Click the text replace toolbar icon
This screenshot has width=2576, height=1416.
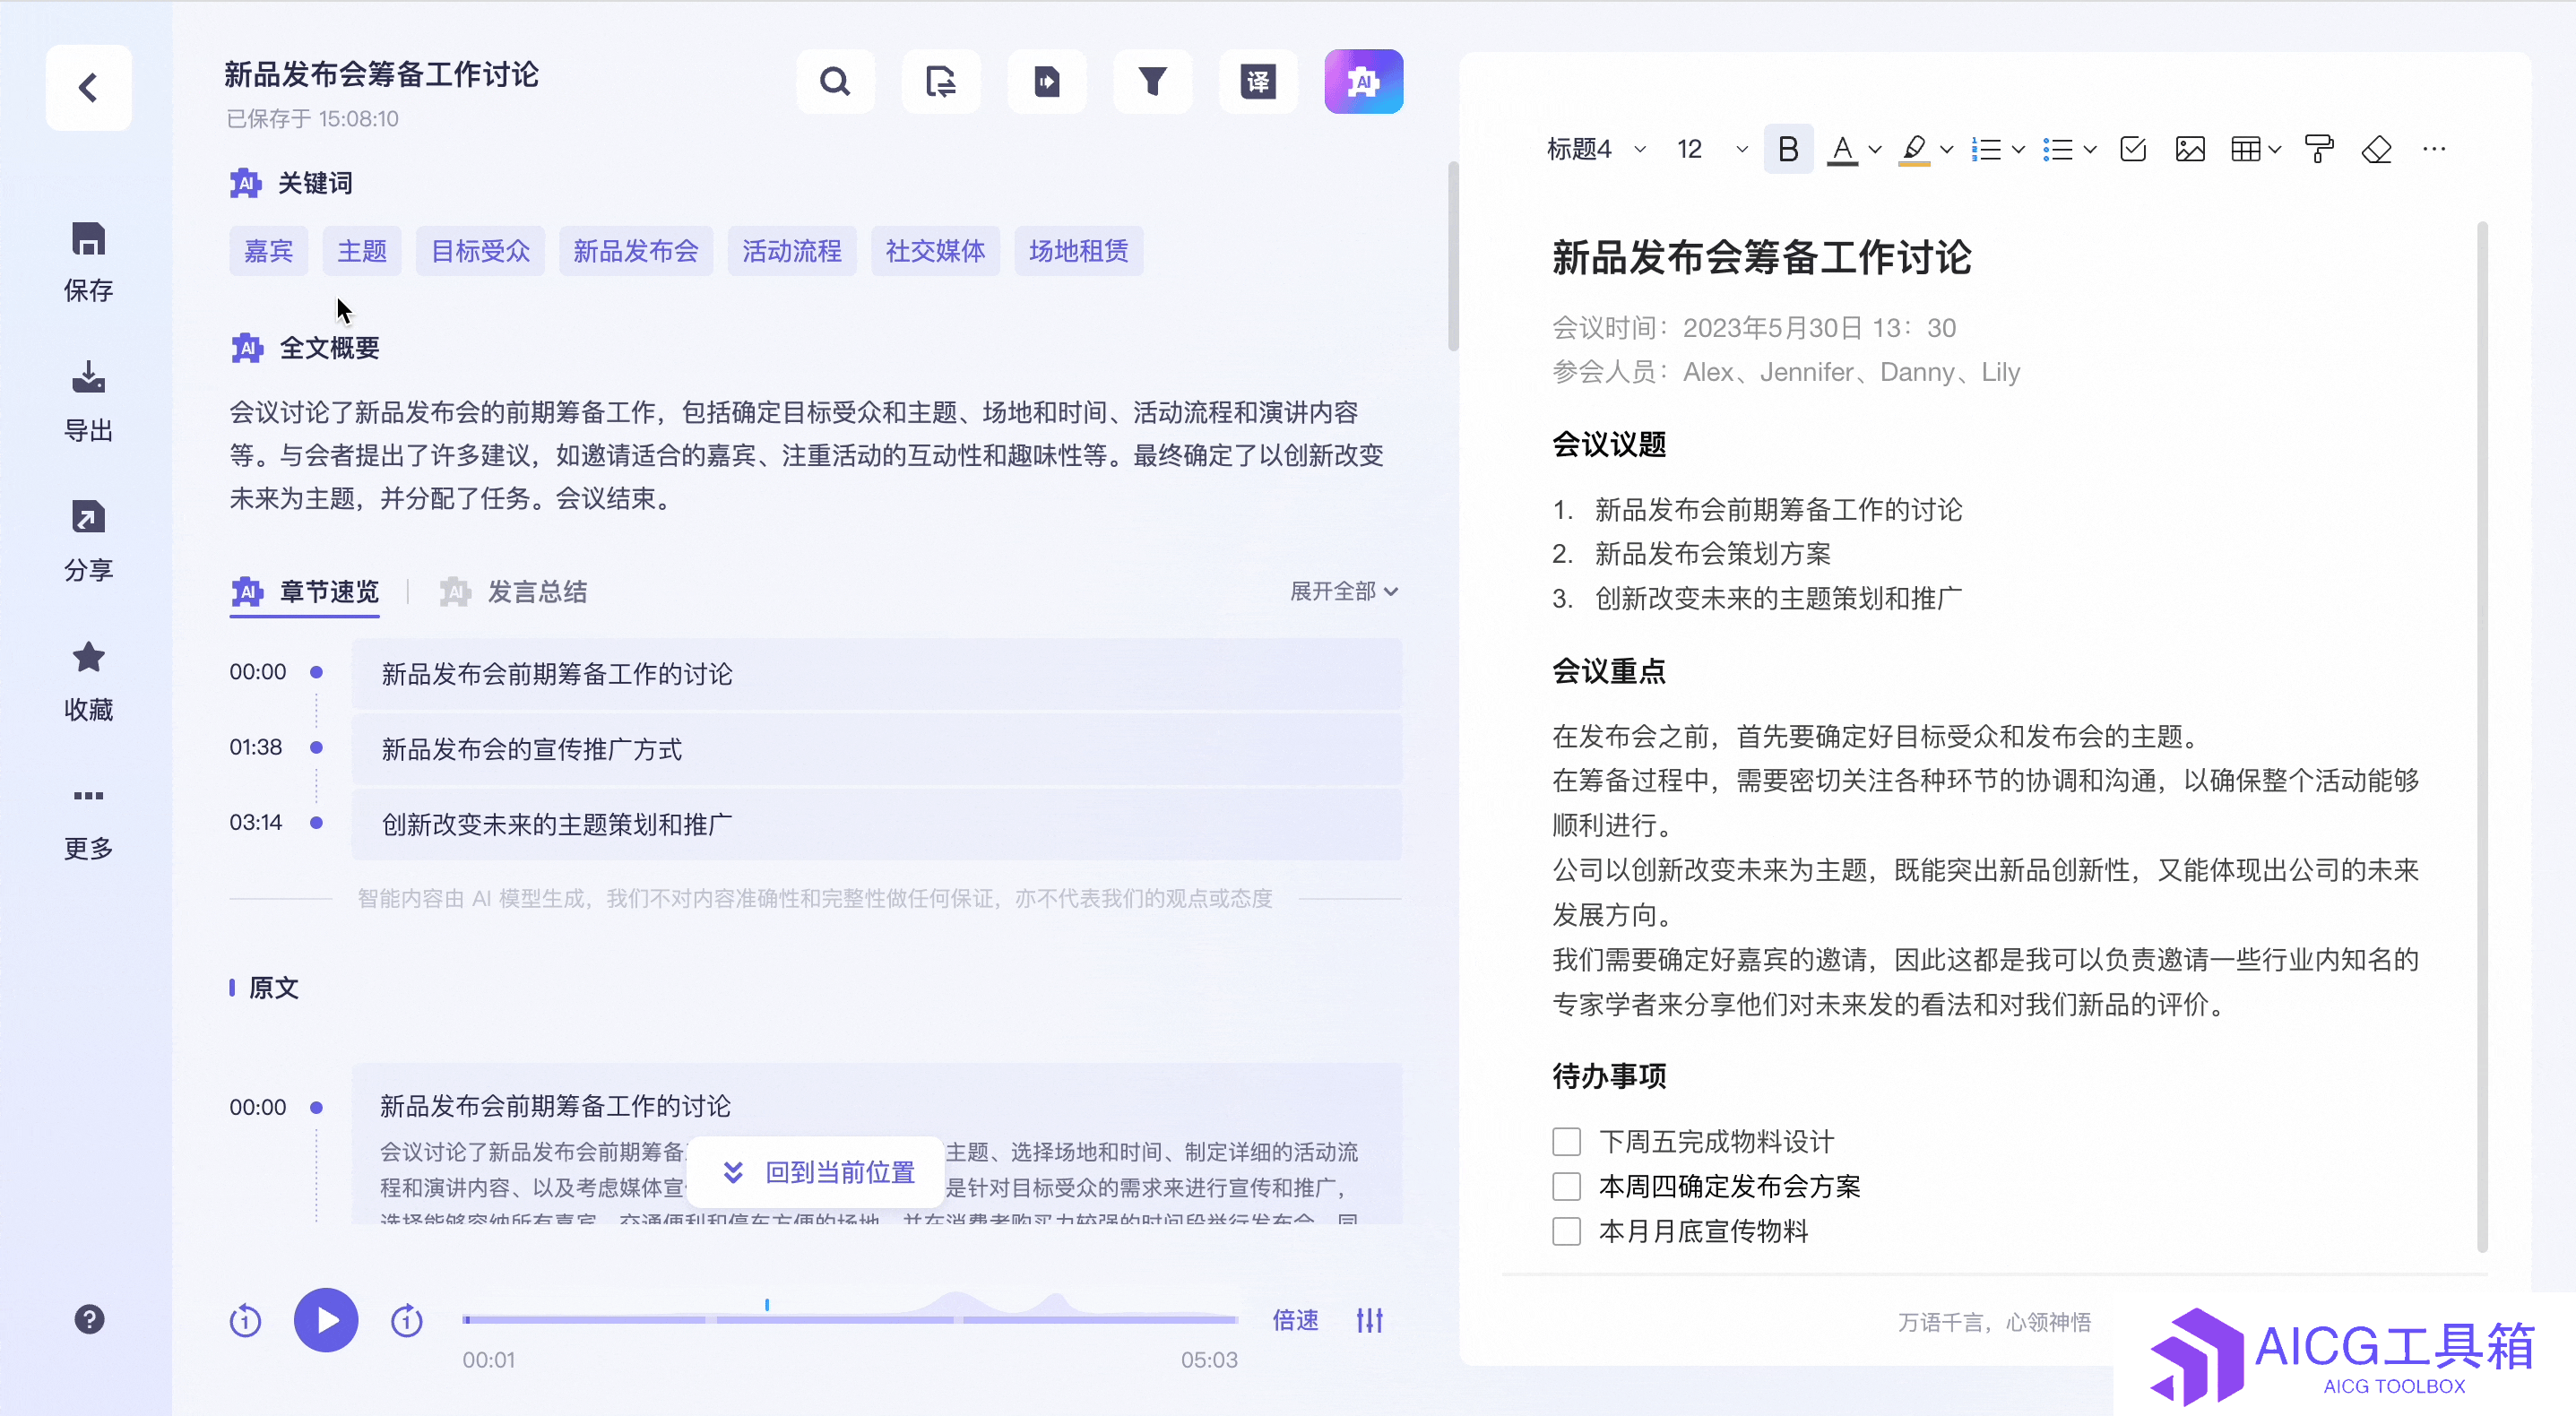click(x=941, y=81)
